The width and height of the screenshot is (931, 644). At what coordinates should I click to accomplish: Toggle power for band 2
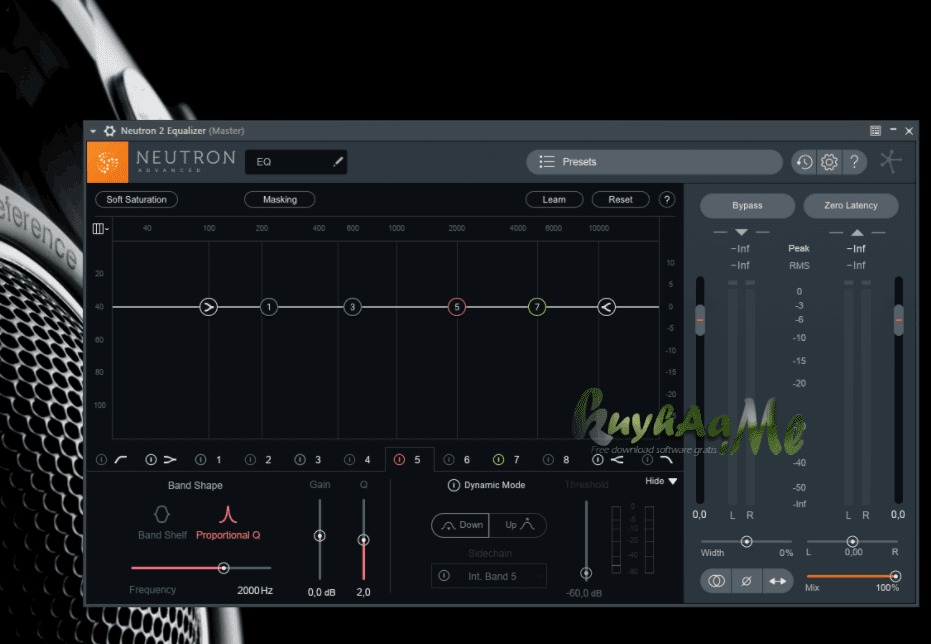[251, 459]
